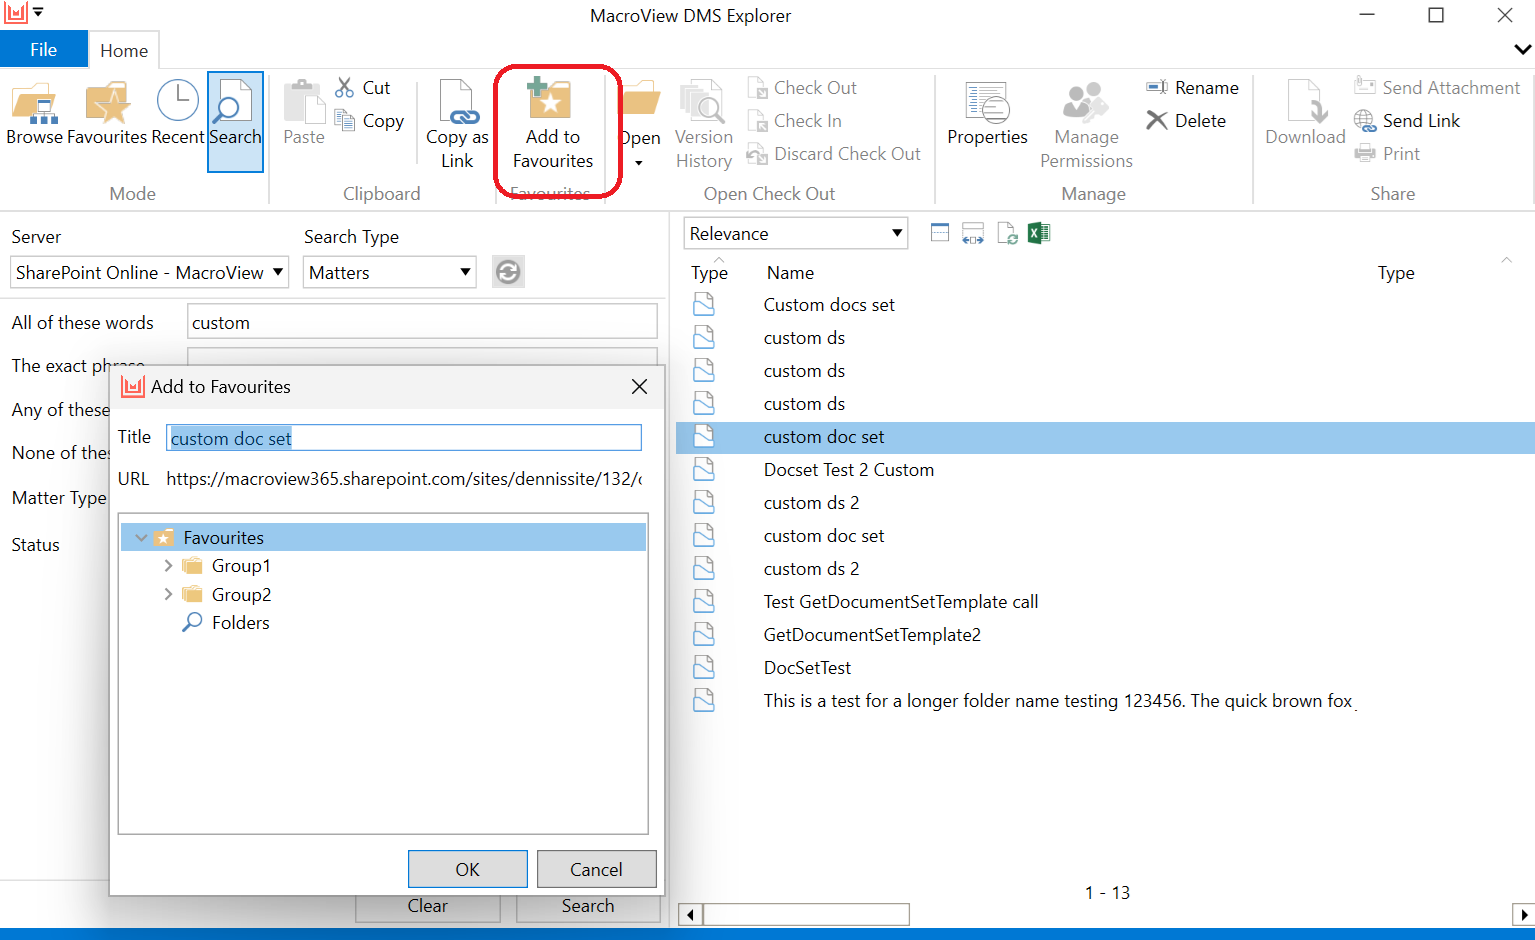Expand Group2 in Favourites tree
The height and width of the screenshot is (940, 1535).
click(168, 595)
